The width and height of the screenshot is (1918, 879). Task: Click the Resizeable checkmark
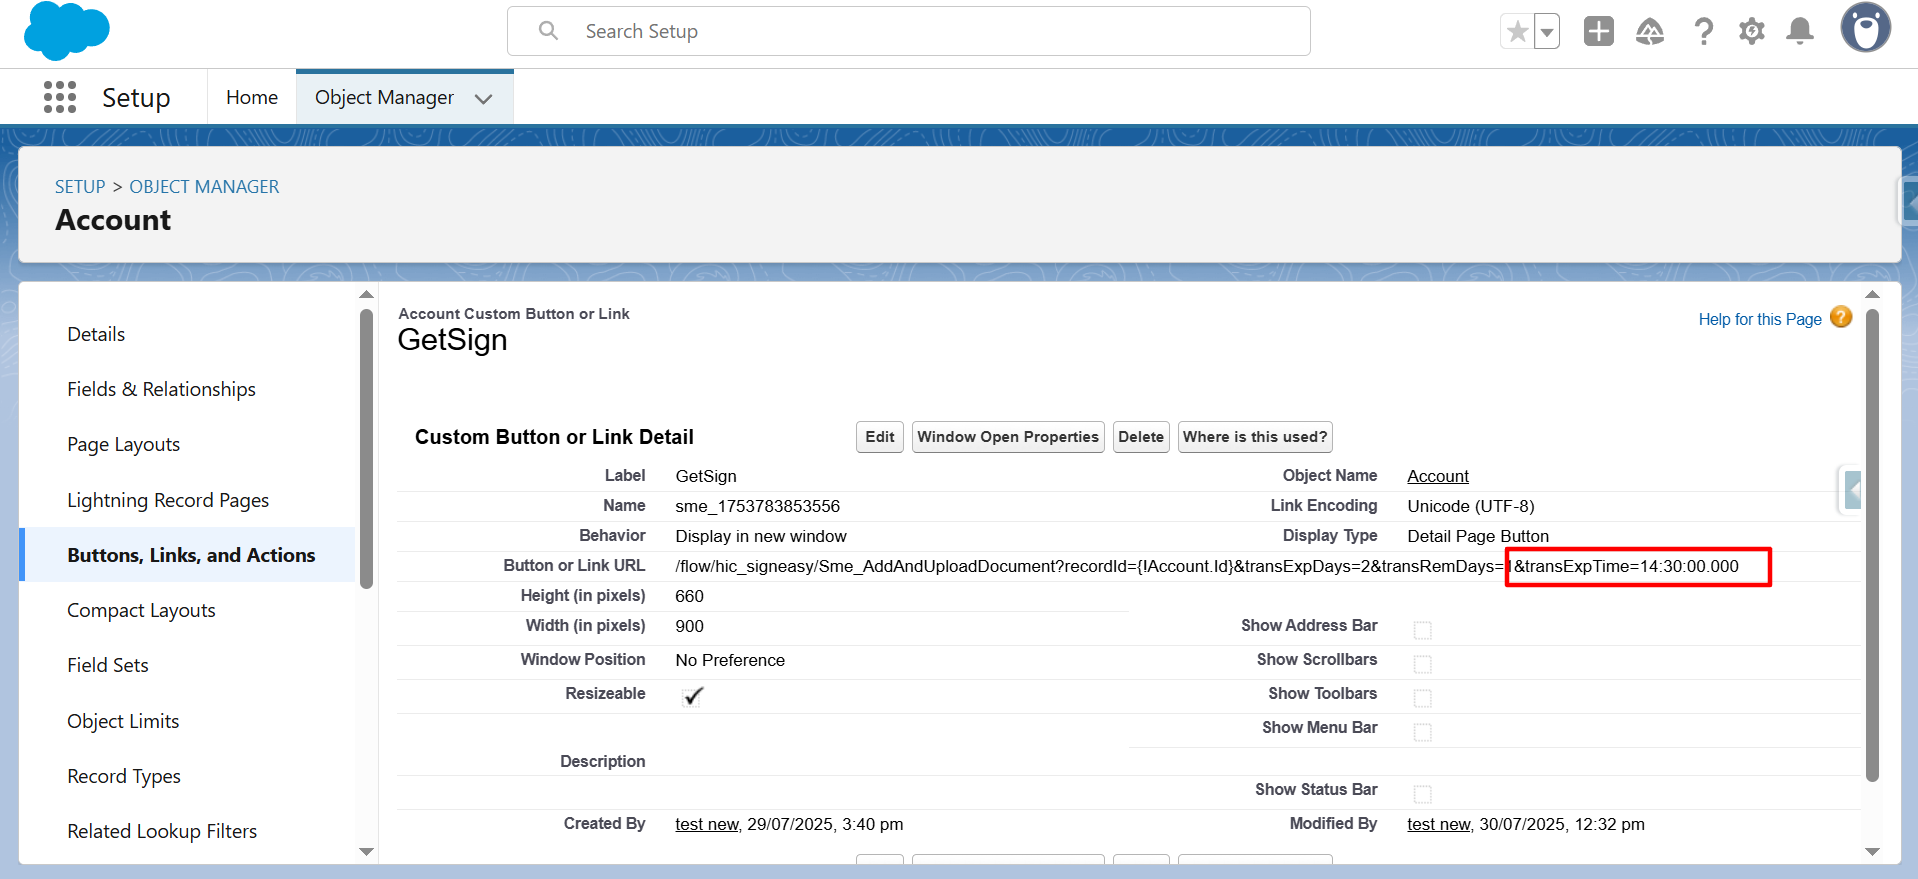[x=693, y=696]
